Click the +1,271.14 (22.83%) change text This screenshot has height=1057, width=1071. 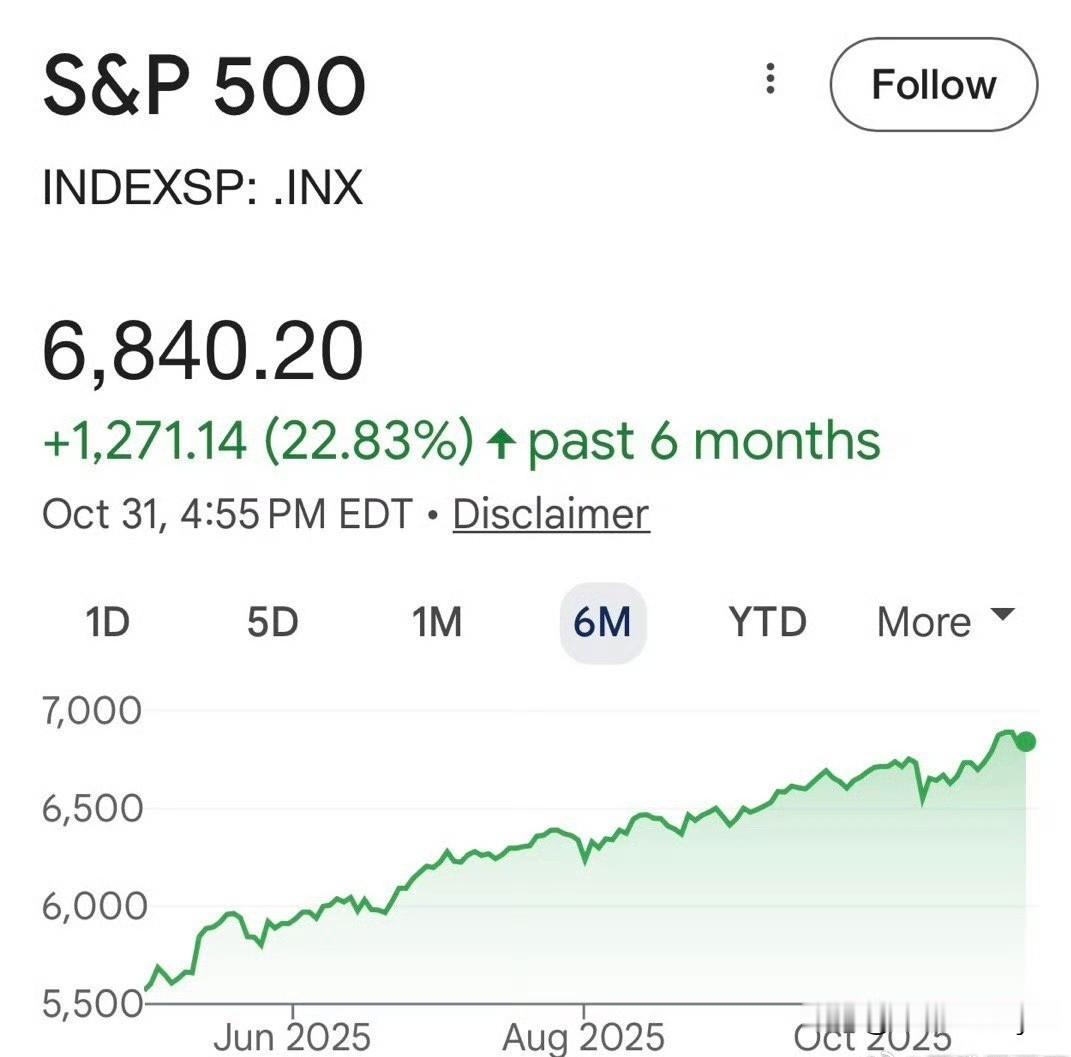point(258,441)
